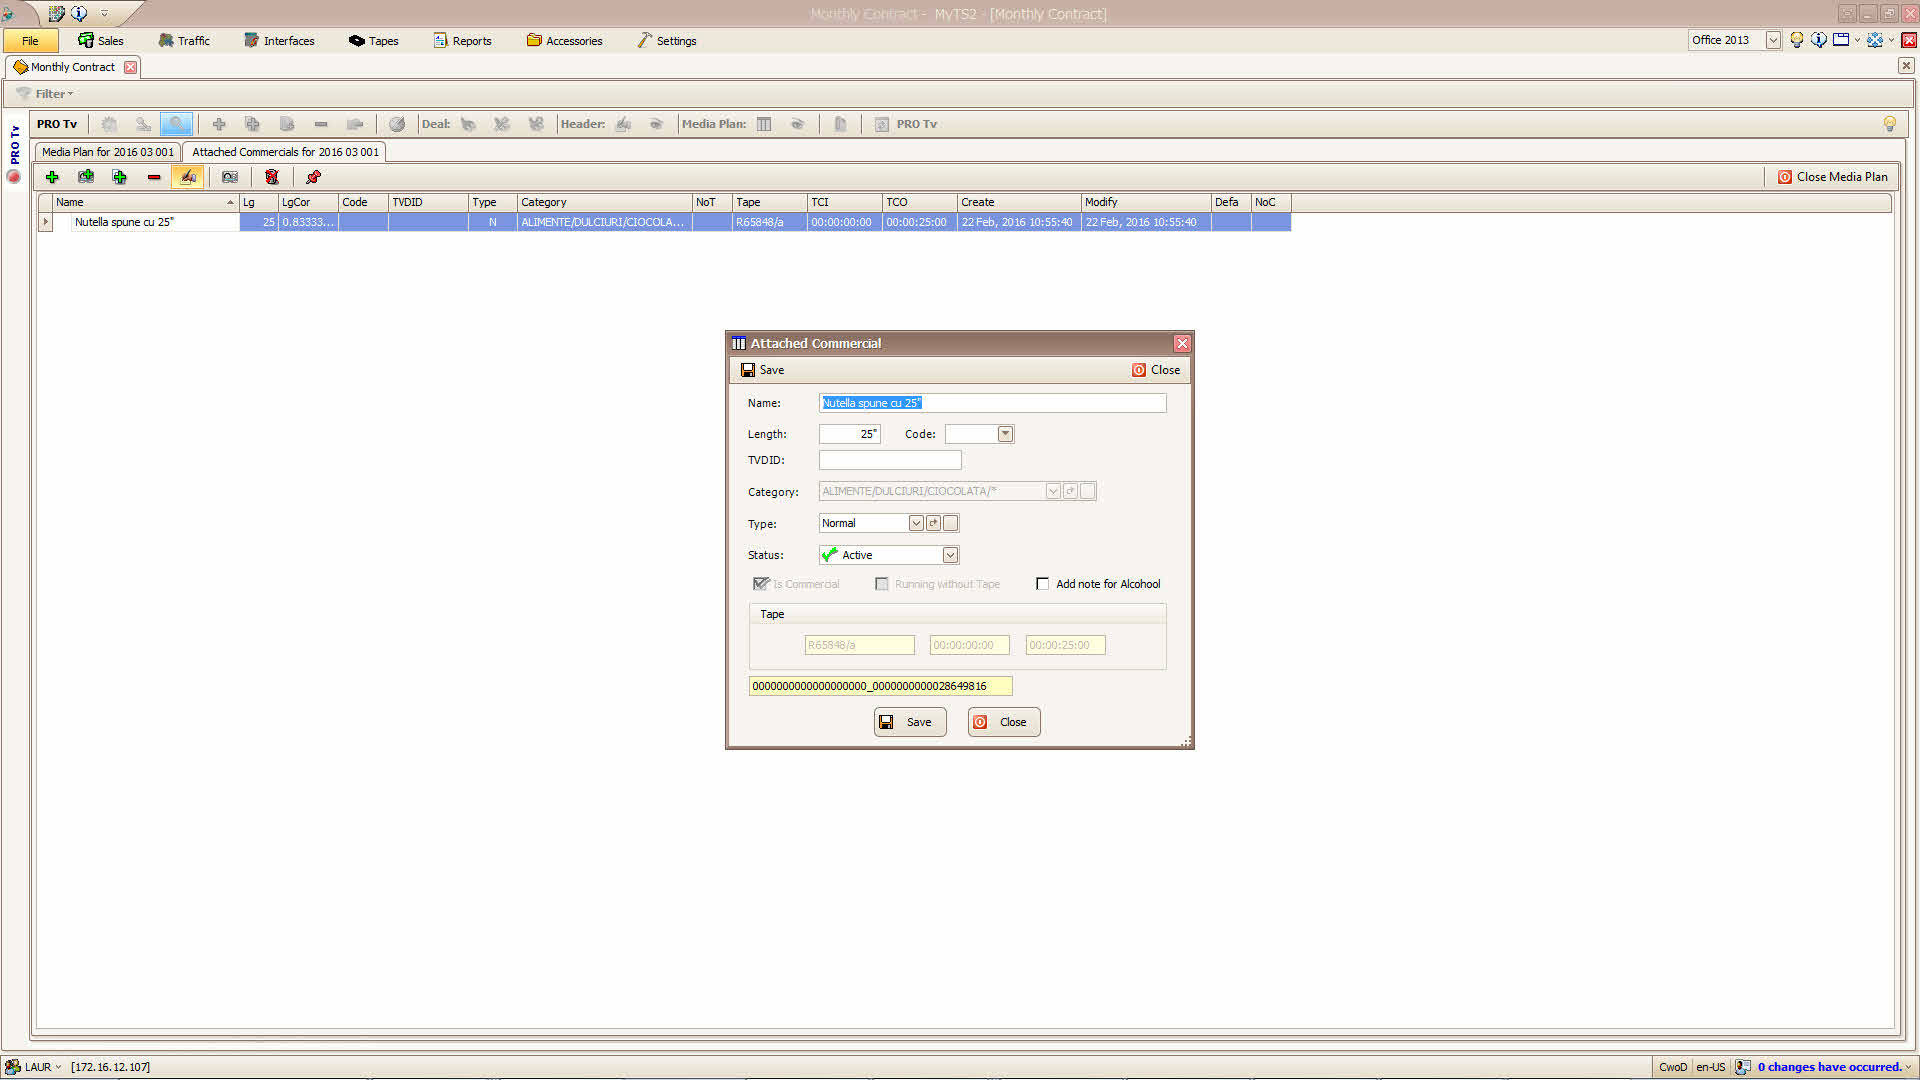Screen dimensions: 1920x1080
Task: Click the floppy Save icon in dialog toolbar
Action: (748, 370)
